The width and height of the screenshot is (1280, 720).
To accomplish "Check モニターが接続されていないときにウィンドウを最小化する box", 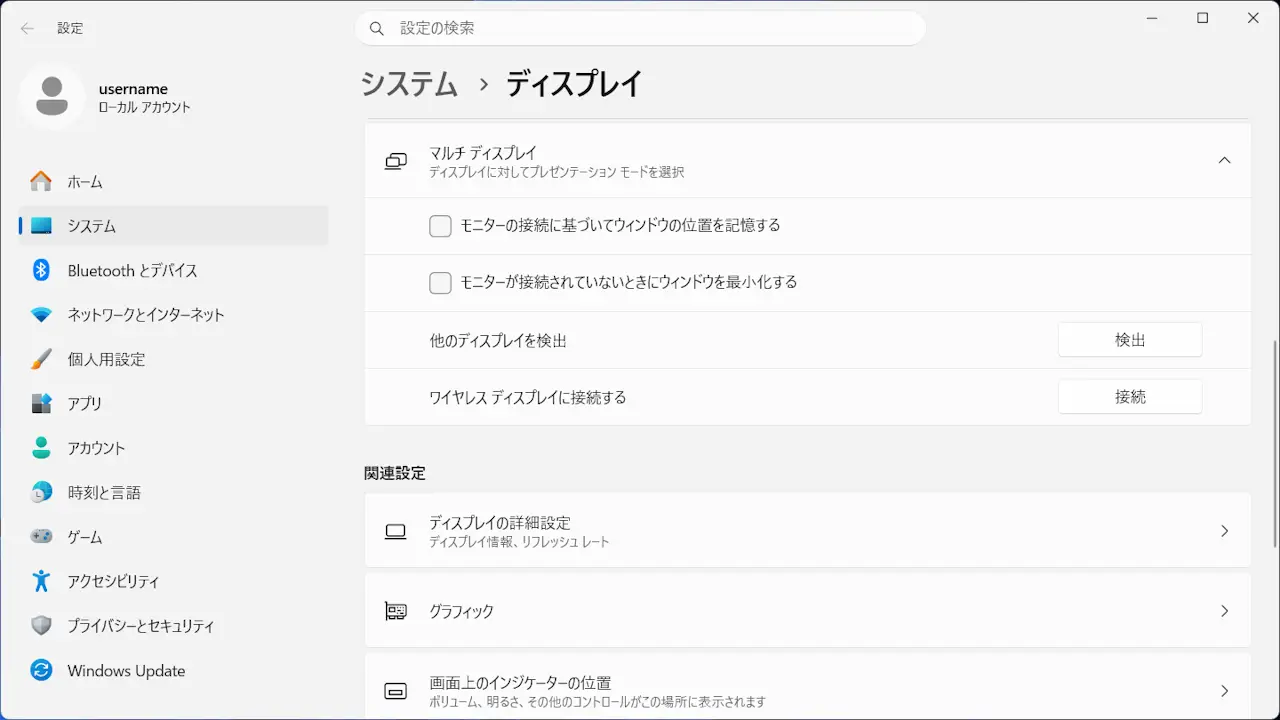I will click(x=440, y=283).
